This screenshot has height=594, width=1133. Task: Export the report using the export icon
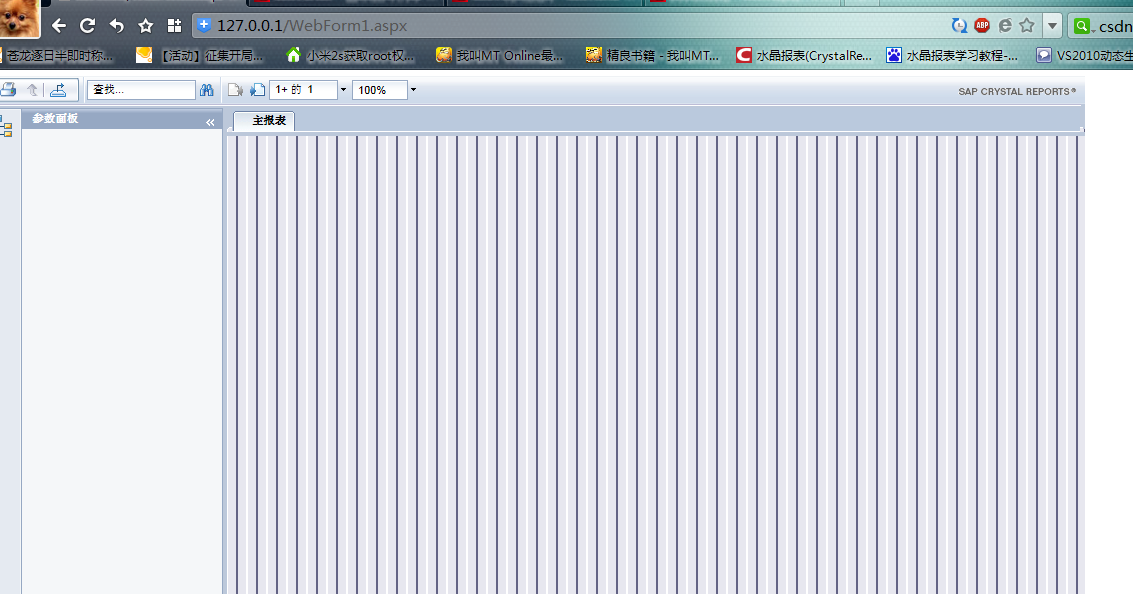click(59, 90)
